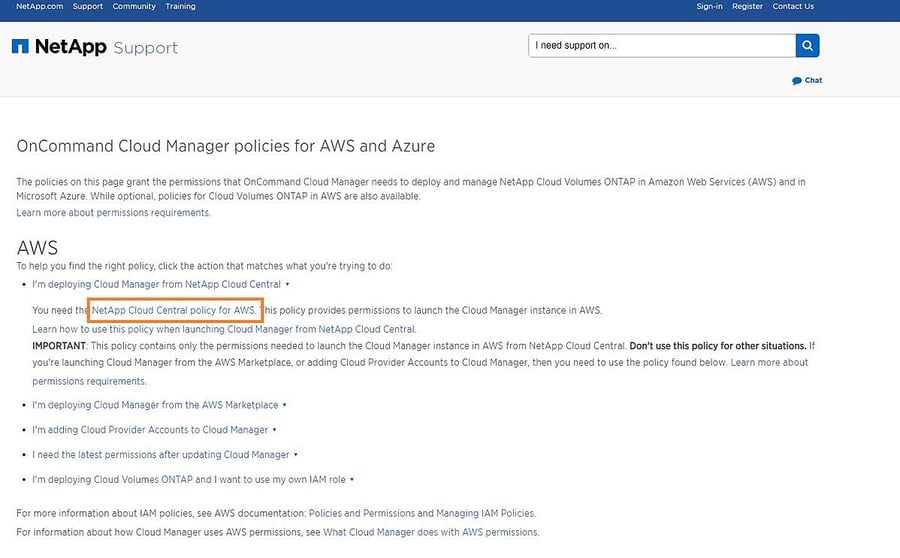Open Training from the top navigation
This screenshot has height=558, width=900.
(180, 6)
